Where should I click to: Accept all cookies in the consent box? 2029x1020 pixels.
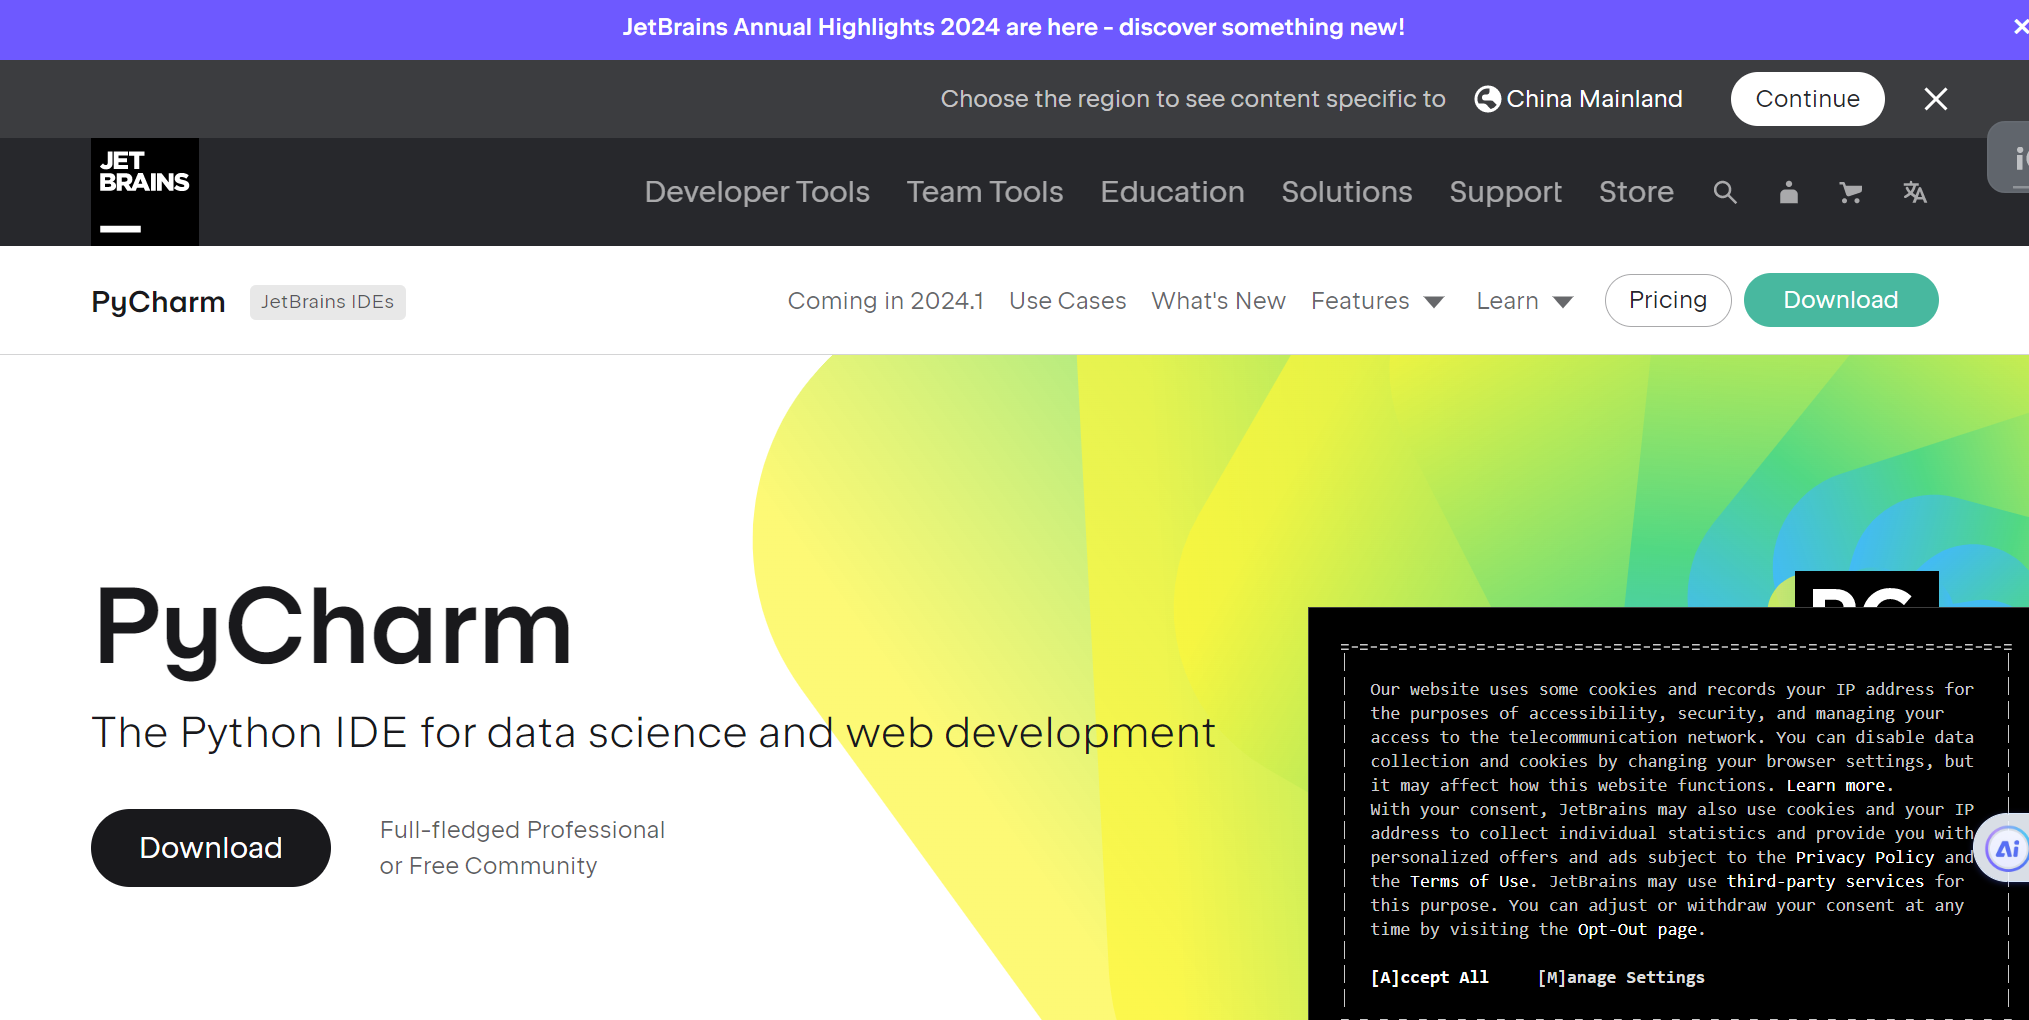1429,977
